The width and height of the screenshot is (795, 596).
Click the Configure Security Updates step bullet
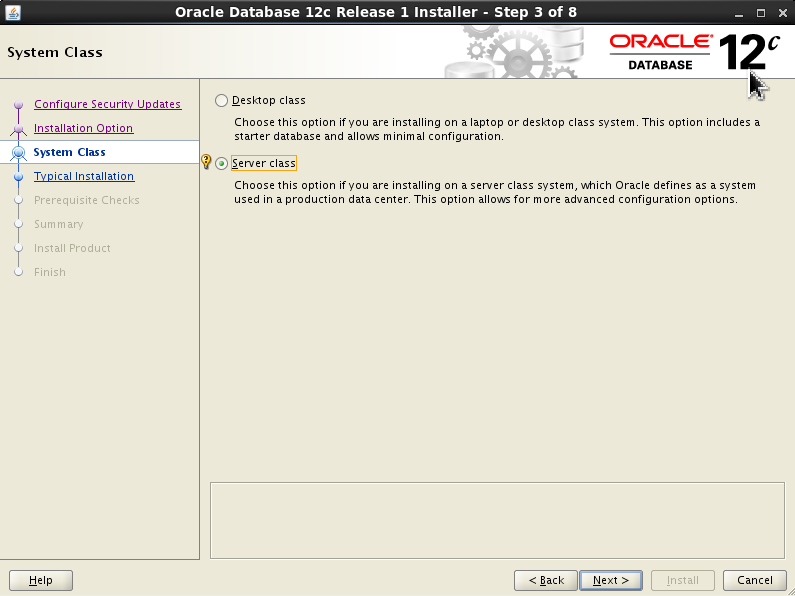pos(19,104)
